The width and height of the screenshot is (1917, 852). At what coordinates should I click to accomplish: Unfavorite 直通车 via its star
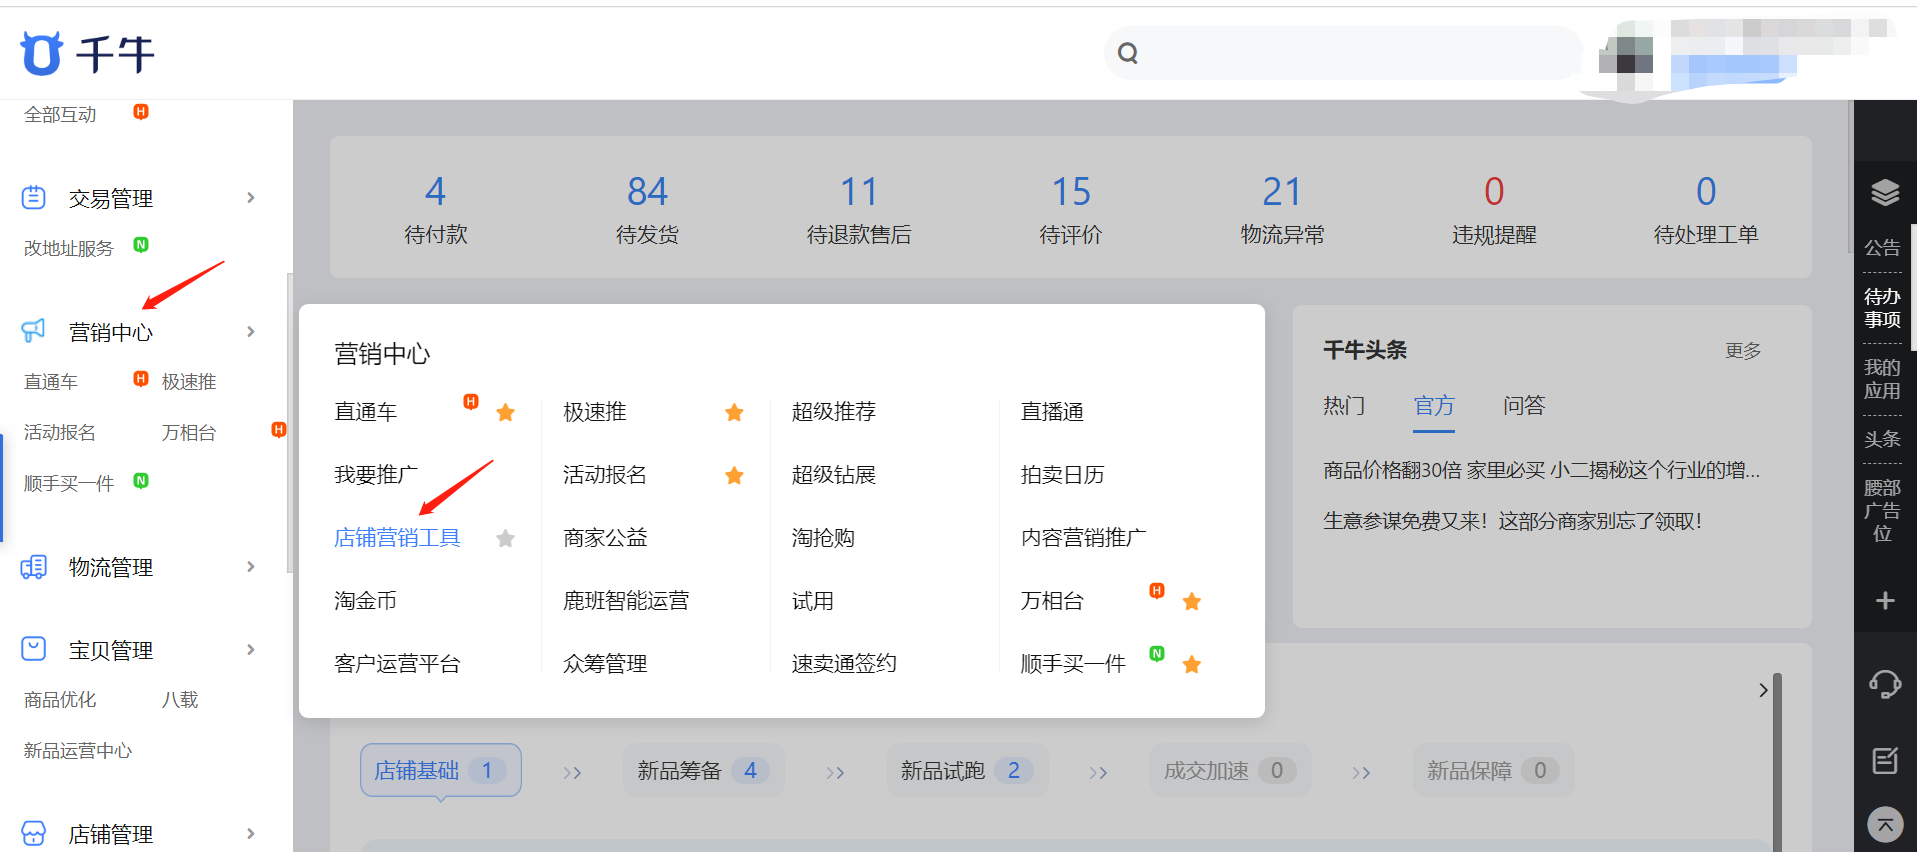click(506, 412)
